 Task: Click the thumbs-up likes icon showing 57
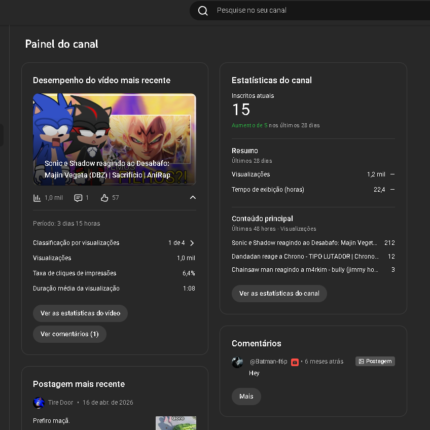point(104,198)
